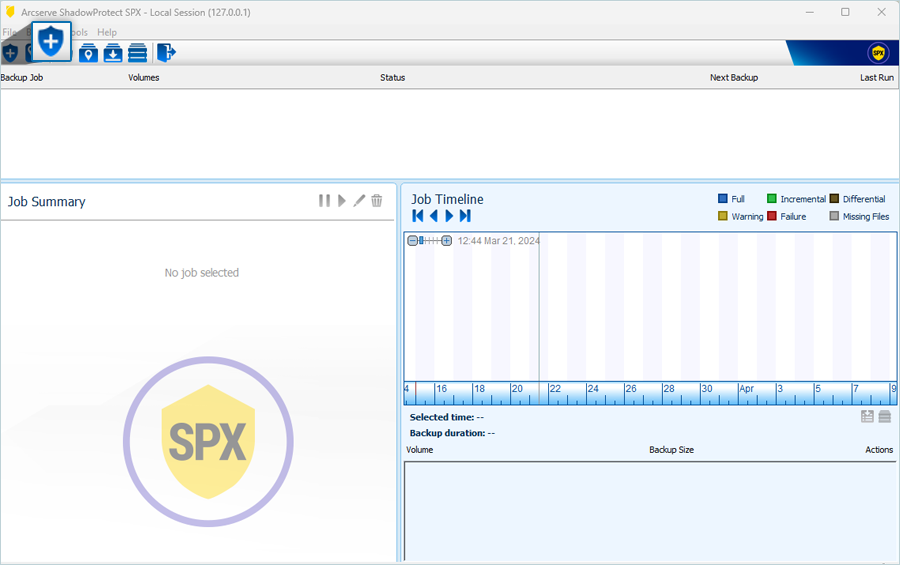Zoom in timeline with the plus button
This screenshot has width=900, height=565.
tap(447, 241)
